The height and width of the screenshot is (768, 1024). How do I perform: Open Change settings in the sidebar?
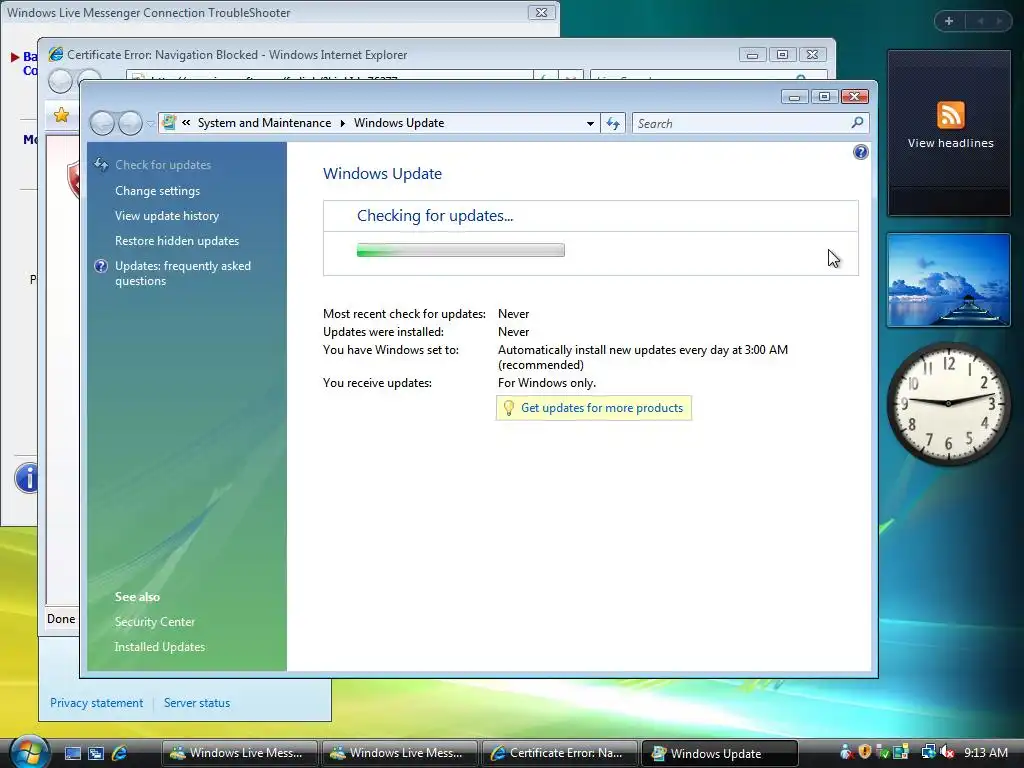click(157, 191)
